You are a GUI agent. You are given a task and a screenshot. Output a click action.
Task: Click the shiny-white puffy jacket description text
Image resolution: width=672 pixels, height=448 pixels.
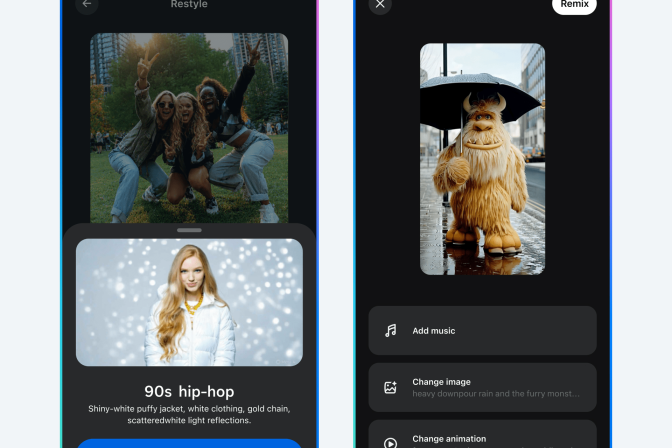pyautogui.click(x=189, y=414)
